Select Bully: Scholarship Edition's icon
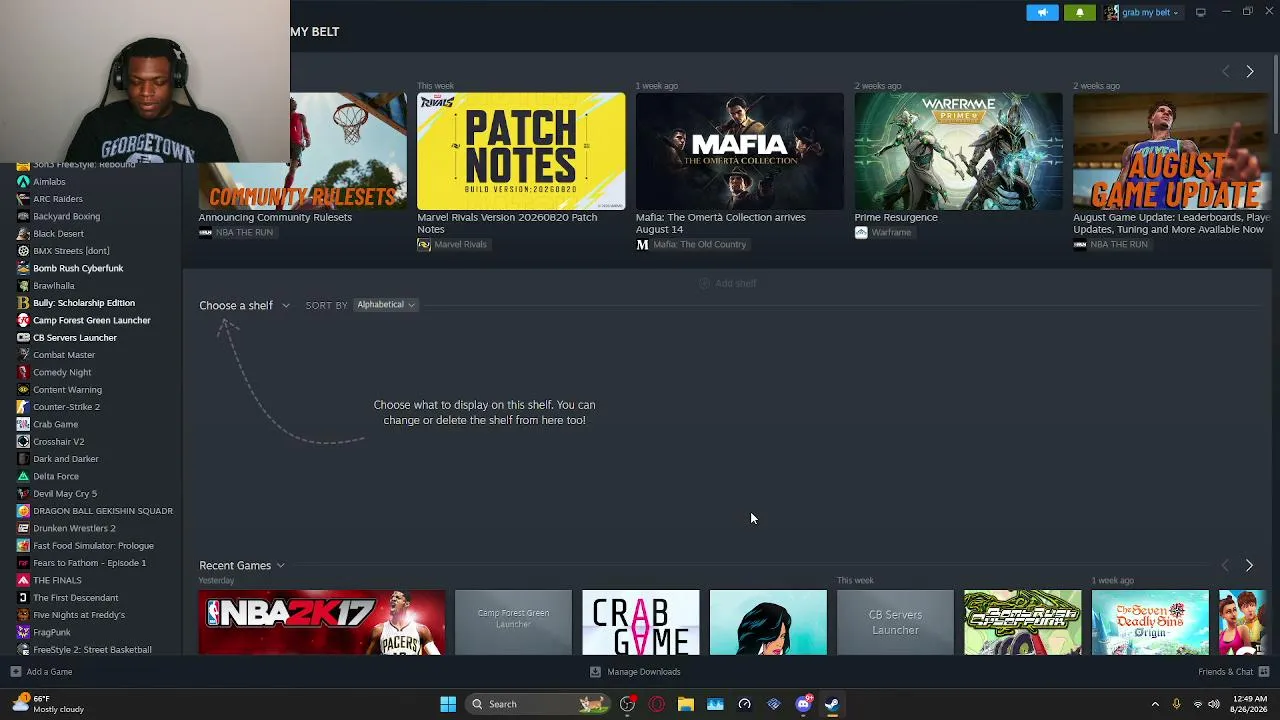Viewport: 1280px width, 720px height. [23, 303]
